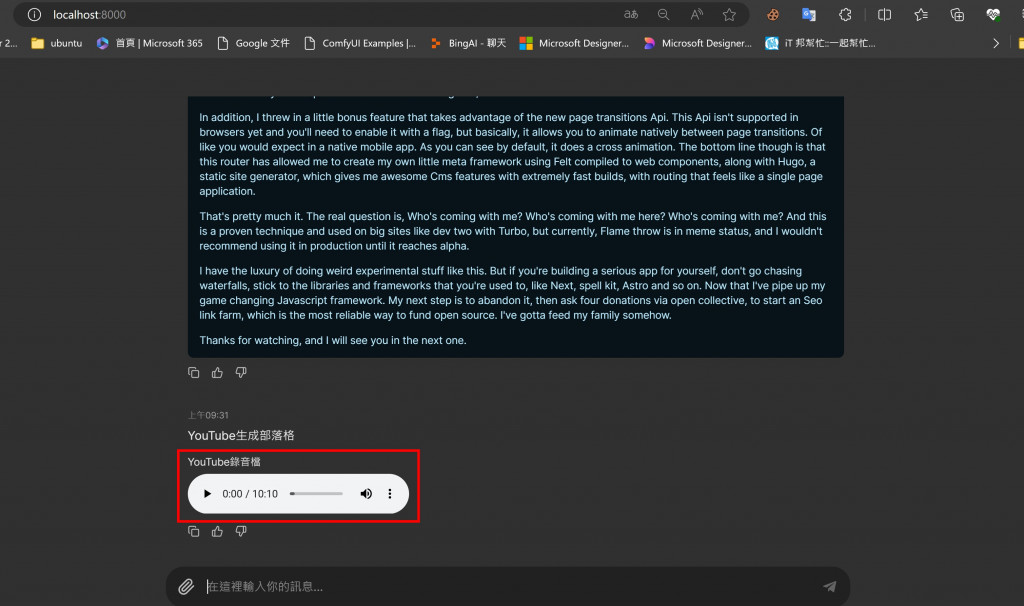This screenshot has width=1024, height=606.
Task: Open the Google Translate extension icon
Action: [x=809, y=14]
